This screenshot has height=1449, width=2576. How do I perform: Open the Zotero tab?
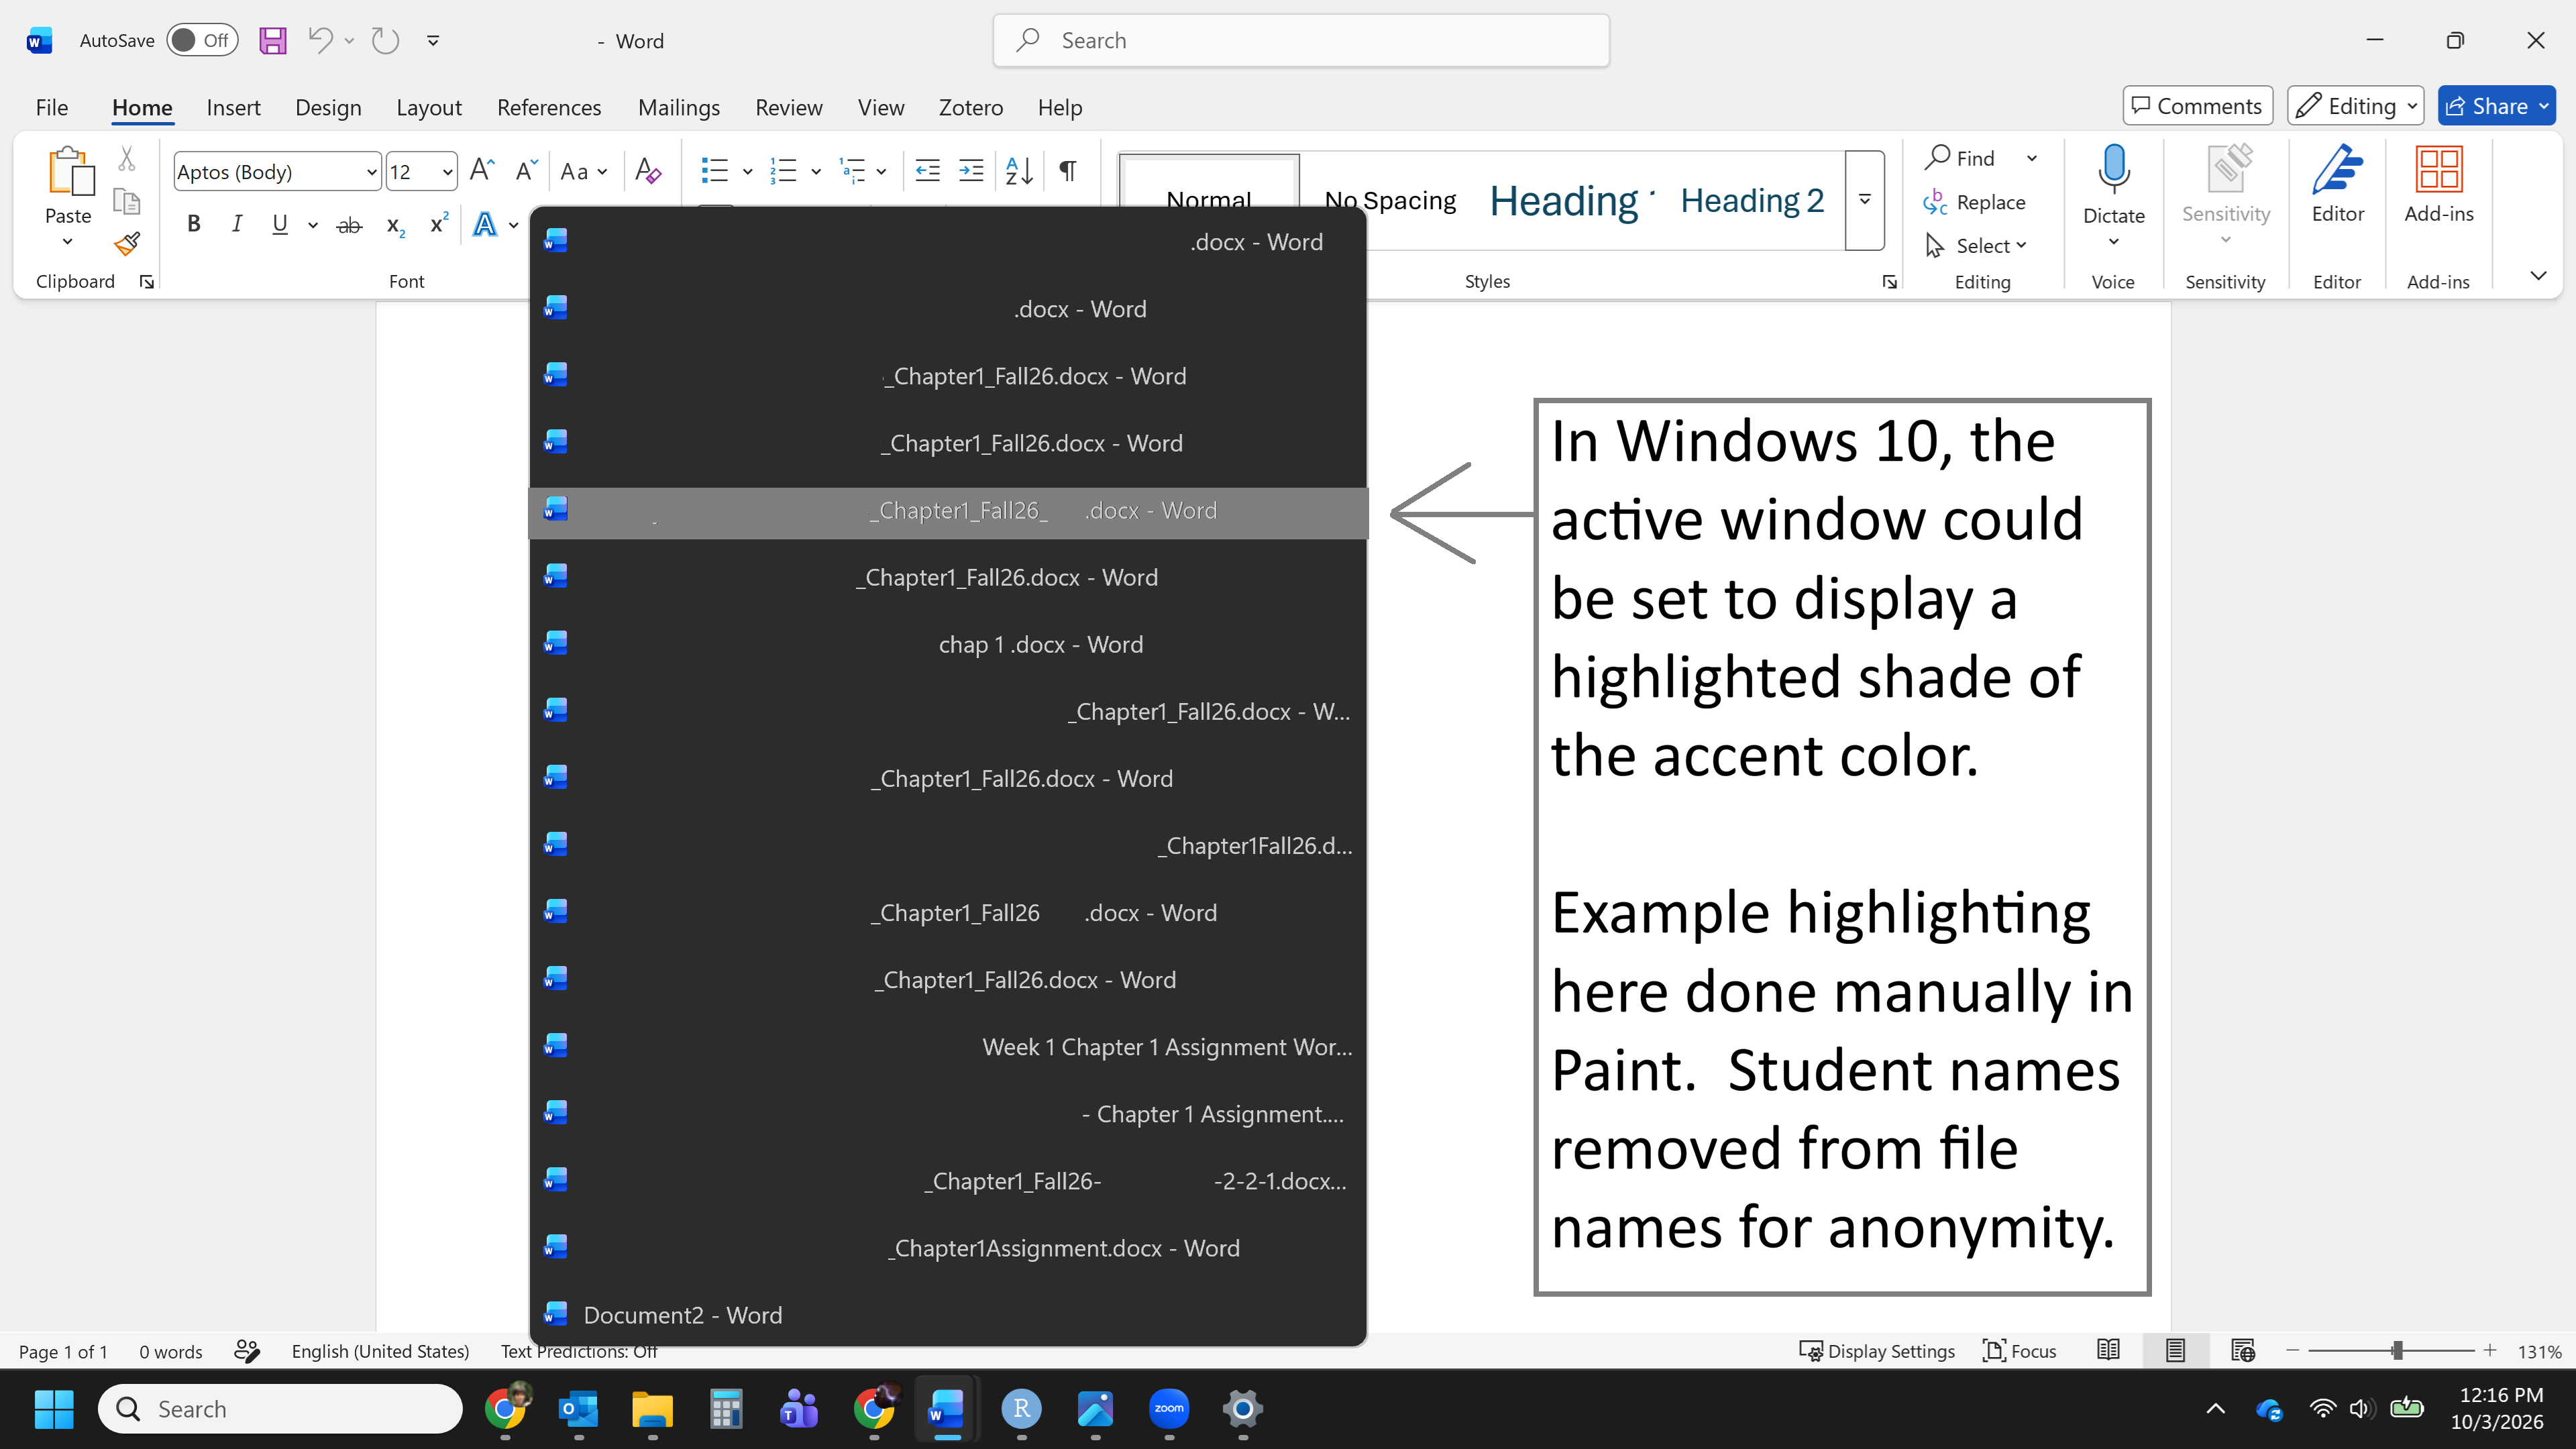point(970,107)
